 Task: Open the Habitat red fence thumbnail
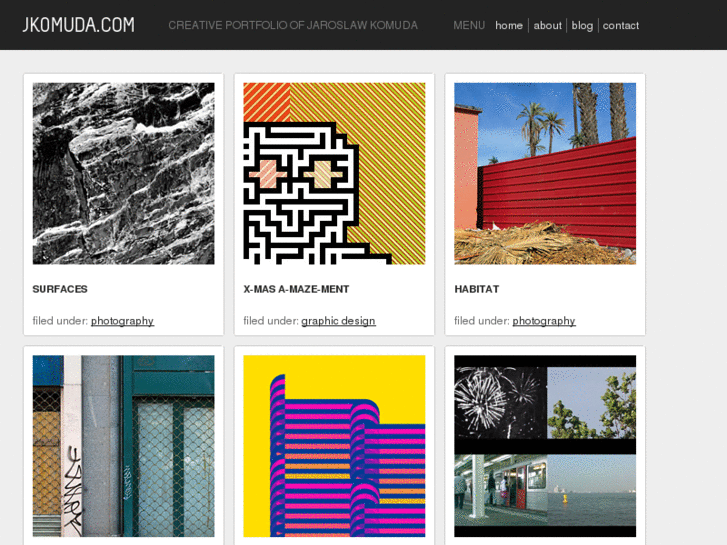tap(545, 173)
